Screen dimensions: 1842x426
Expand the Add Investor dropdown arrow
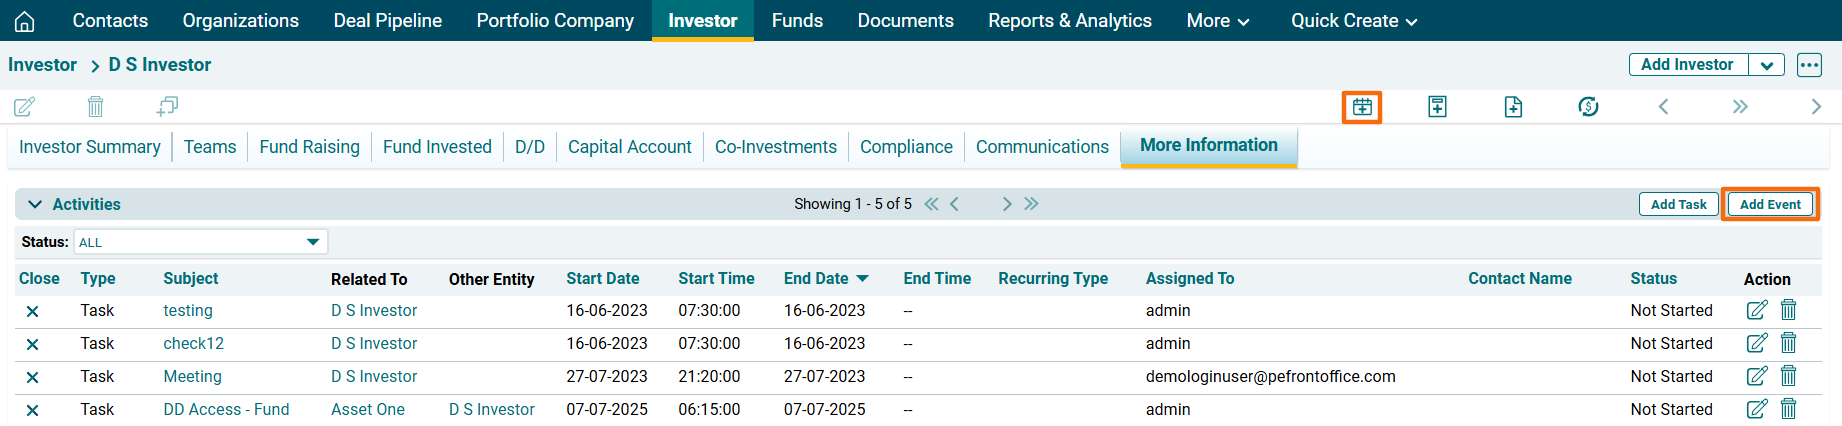[1766, 65]
